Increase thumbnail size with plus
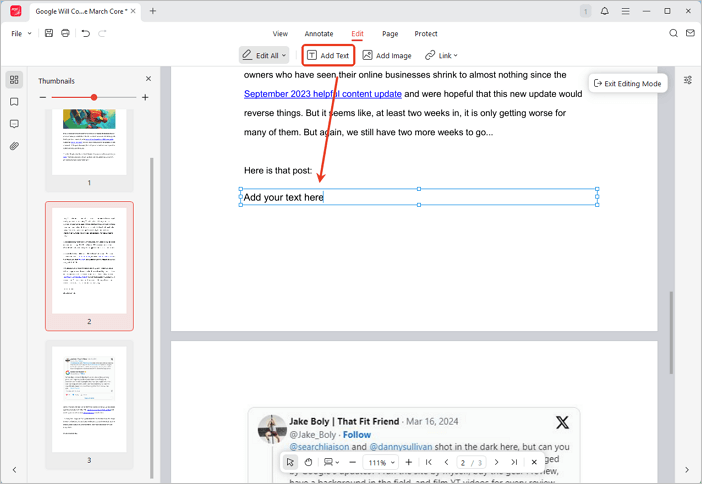Image resolution: width=702 pixels, height=484 pixels. [x=145, y=97]
